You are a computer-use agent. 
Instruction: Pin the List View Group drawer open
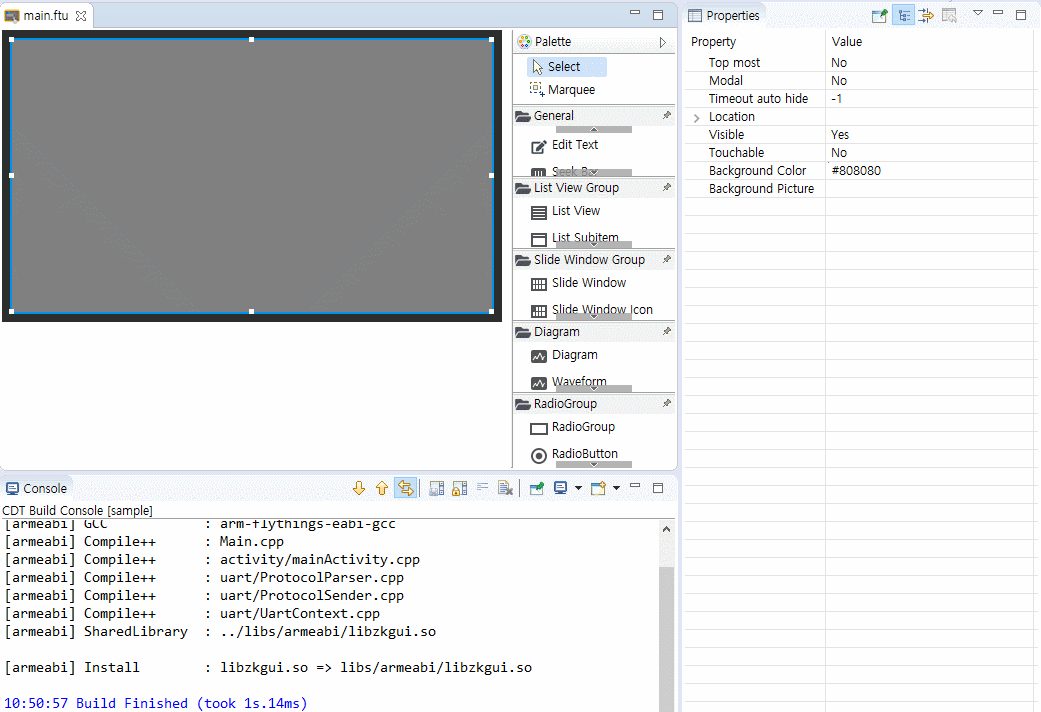[x=667, y=187]
